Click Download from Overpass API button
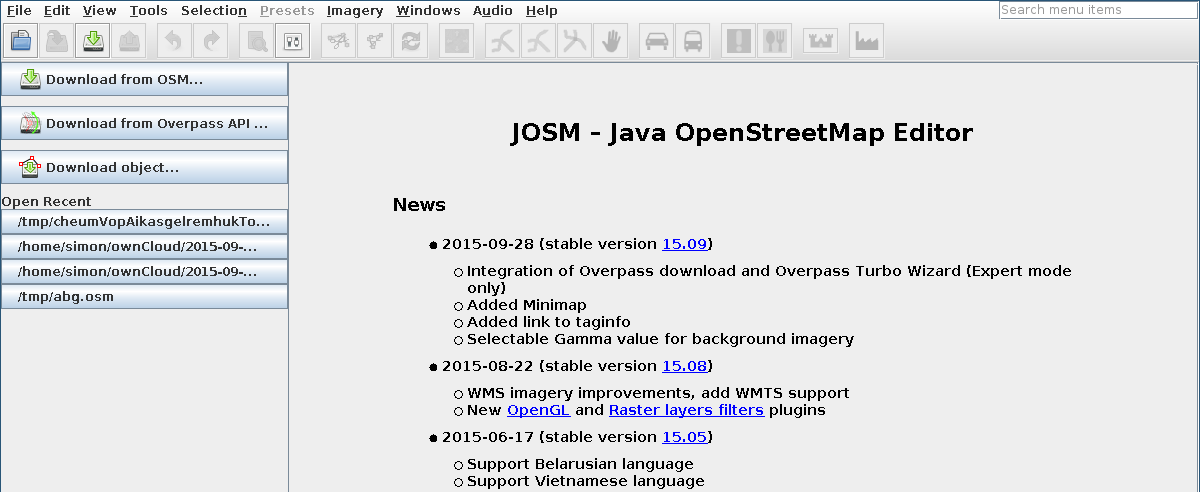 click(x=144, y=124)
